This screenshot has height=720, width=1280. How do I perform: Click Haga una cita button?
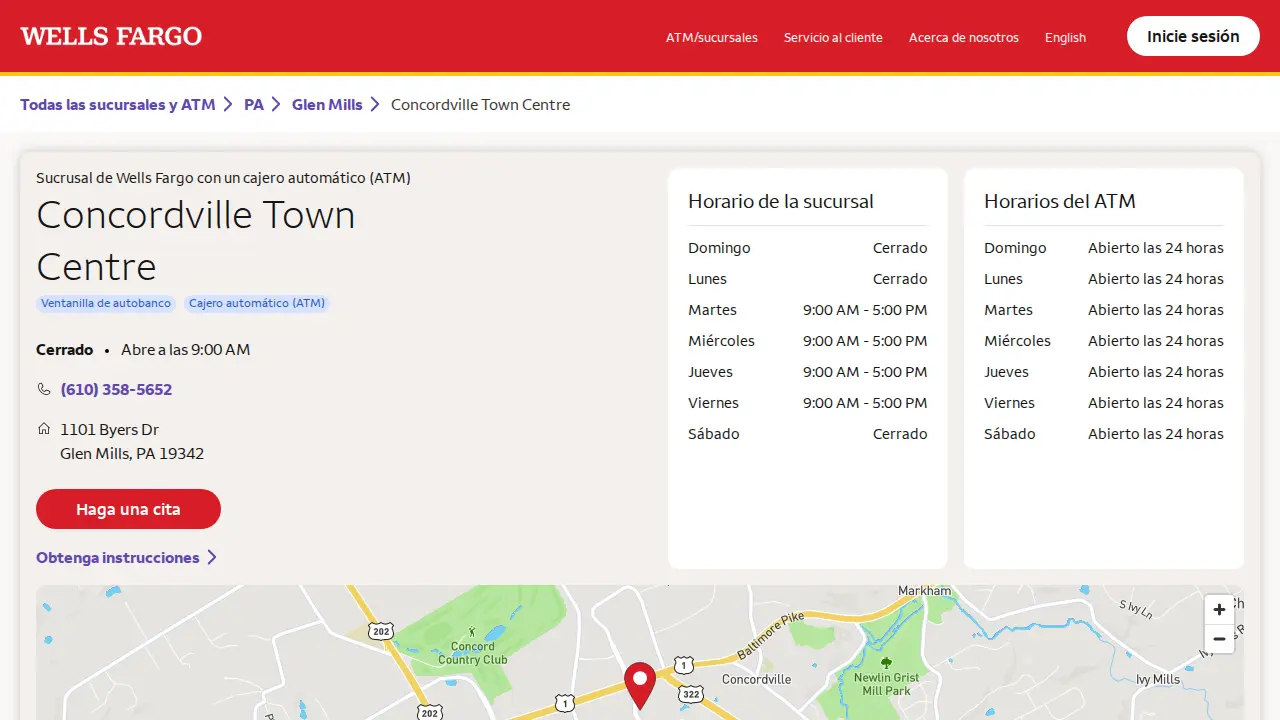coord(128,509)
